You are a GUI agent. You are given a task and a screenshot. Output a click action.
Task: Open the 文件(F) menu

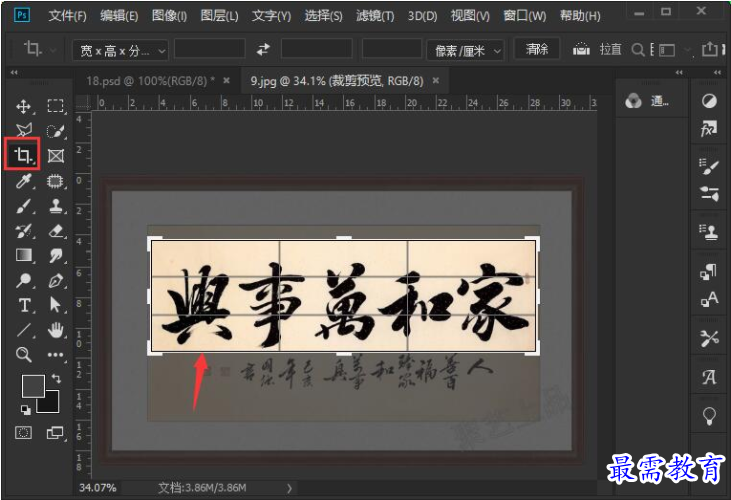coord(68,16)
